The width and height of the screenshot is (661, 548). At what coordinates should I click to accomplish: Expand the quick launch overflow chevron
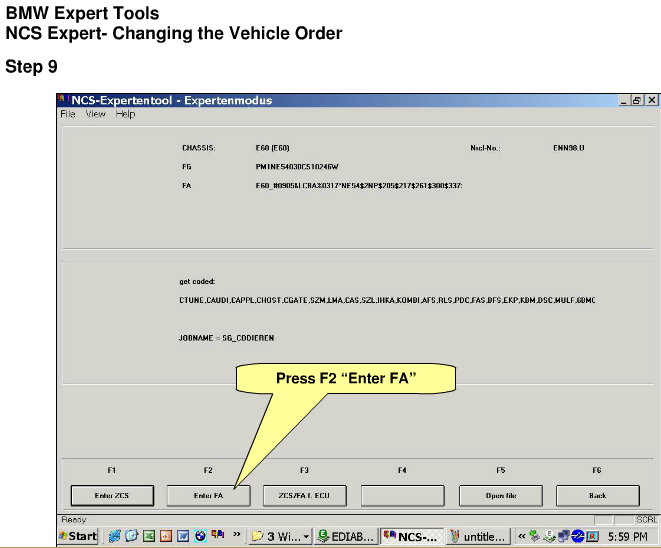[x=236, y=535]
